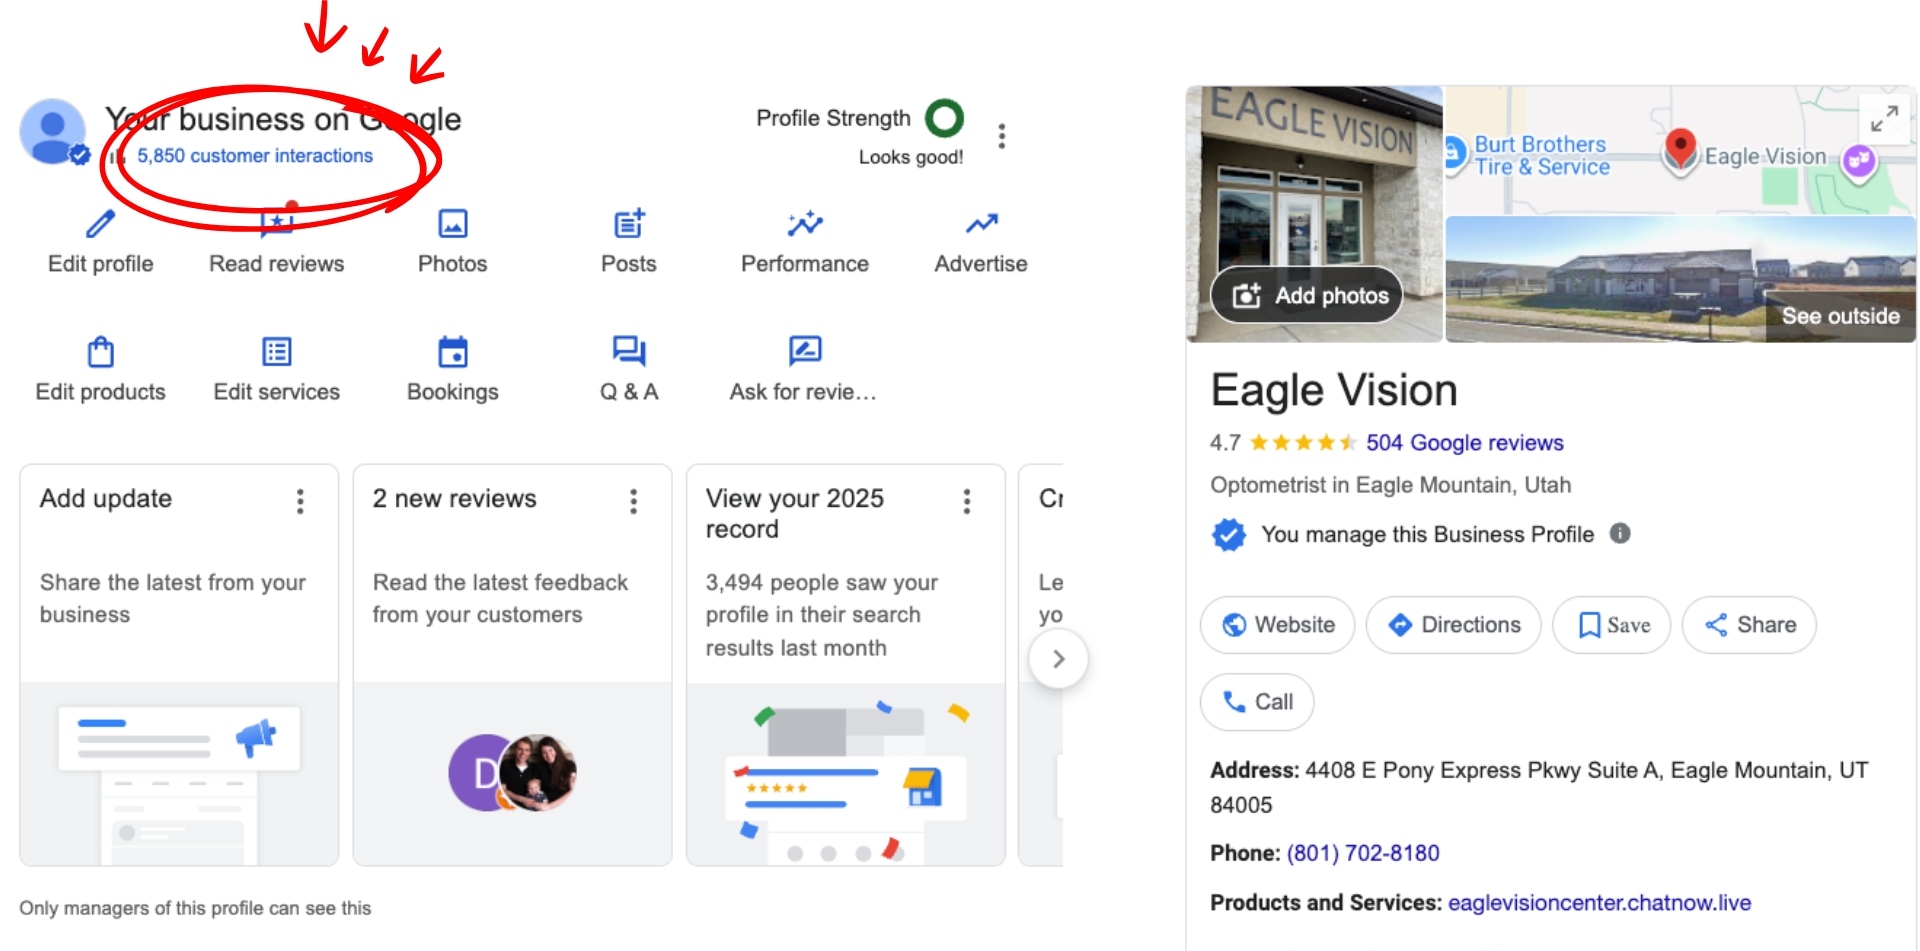
Task: Open the profile options three-dot menu
Action: click(1001, 136)
